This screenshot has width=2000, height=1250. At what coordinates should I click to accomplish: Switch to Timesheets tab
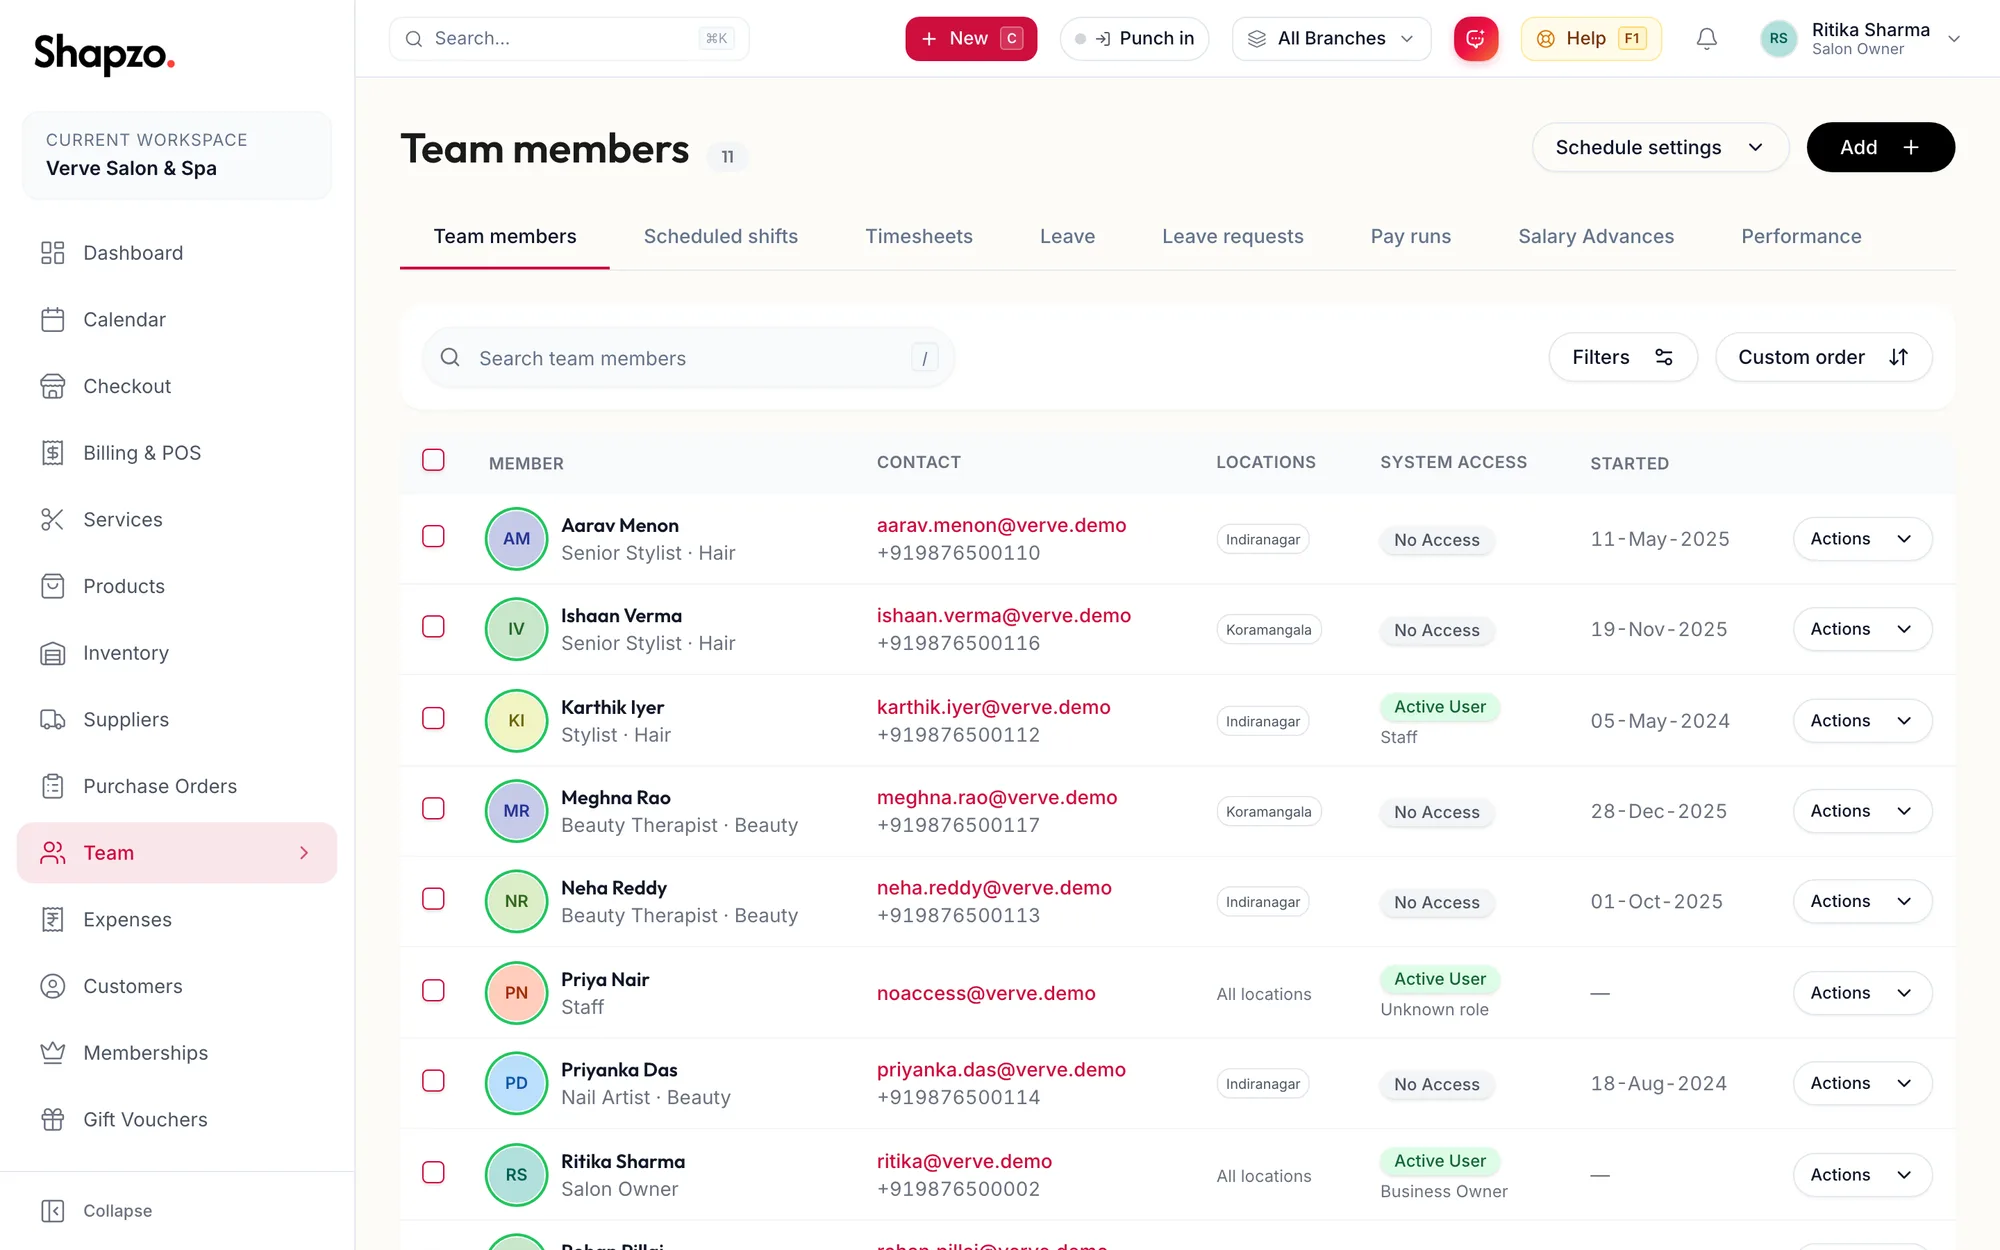pos(919,237)
